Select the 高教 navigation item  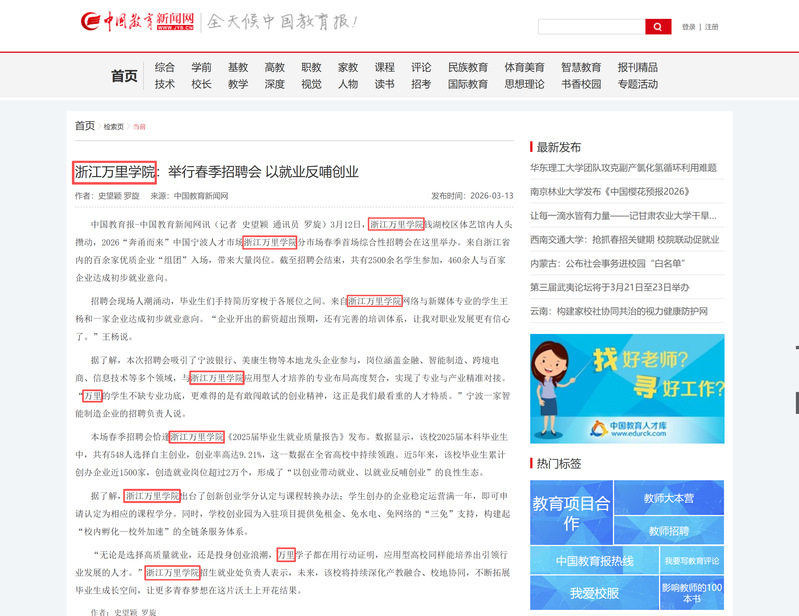[274, 67]
